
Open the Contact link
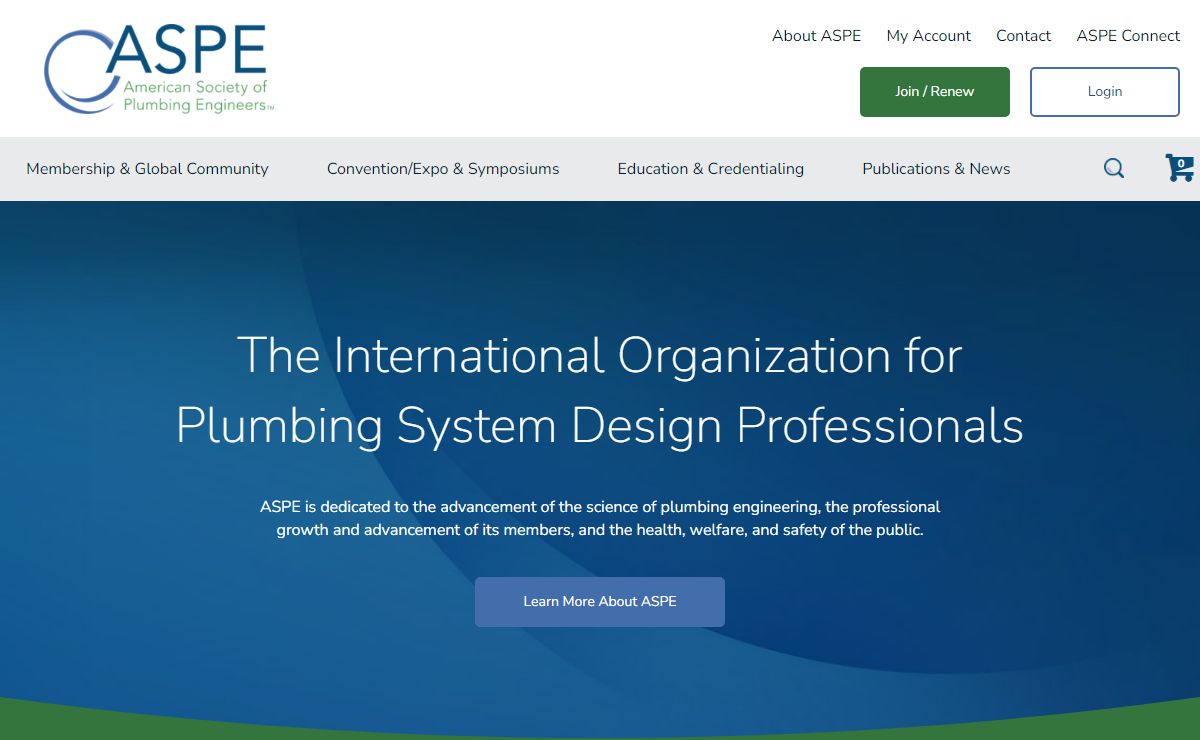pyautogui.click(x=1023, y=36)
